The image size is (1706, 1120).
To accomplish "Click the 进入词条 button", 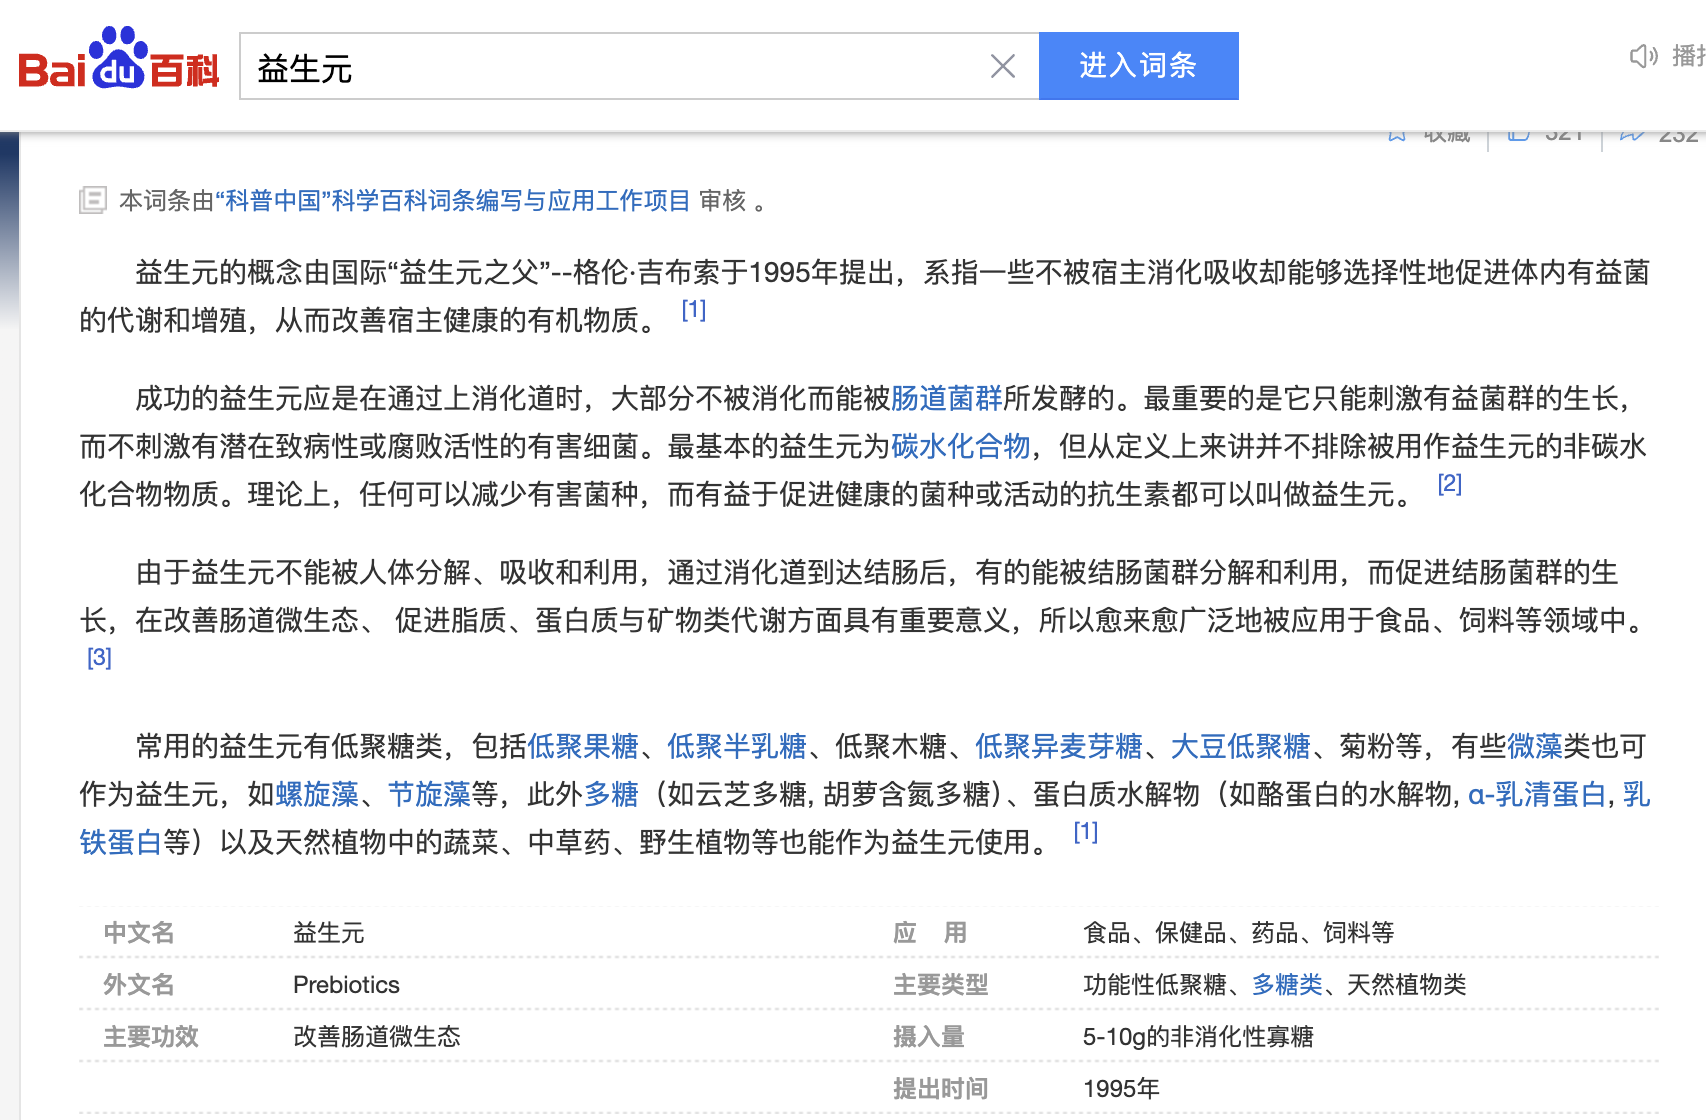I will point(1139,66).
